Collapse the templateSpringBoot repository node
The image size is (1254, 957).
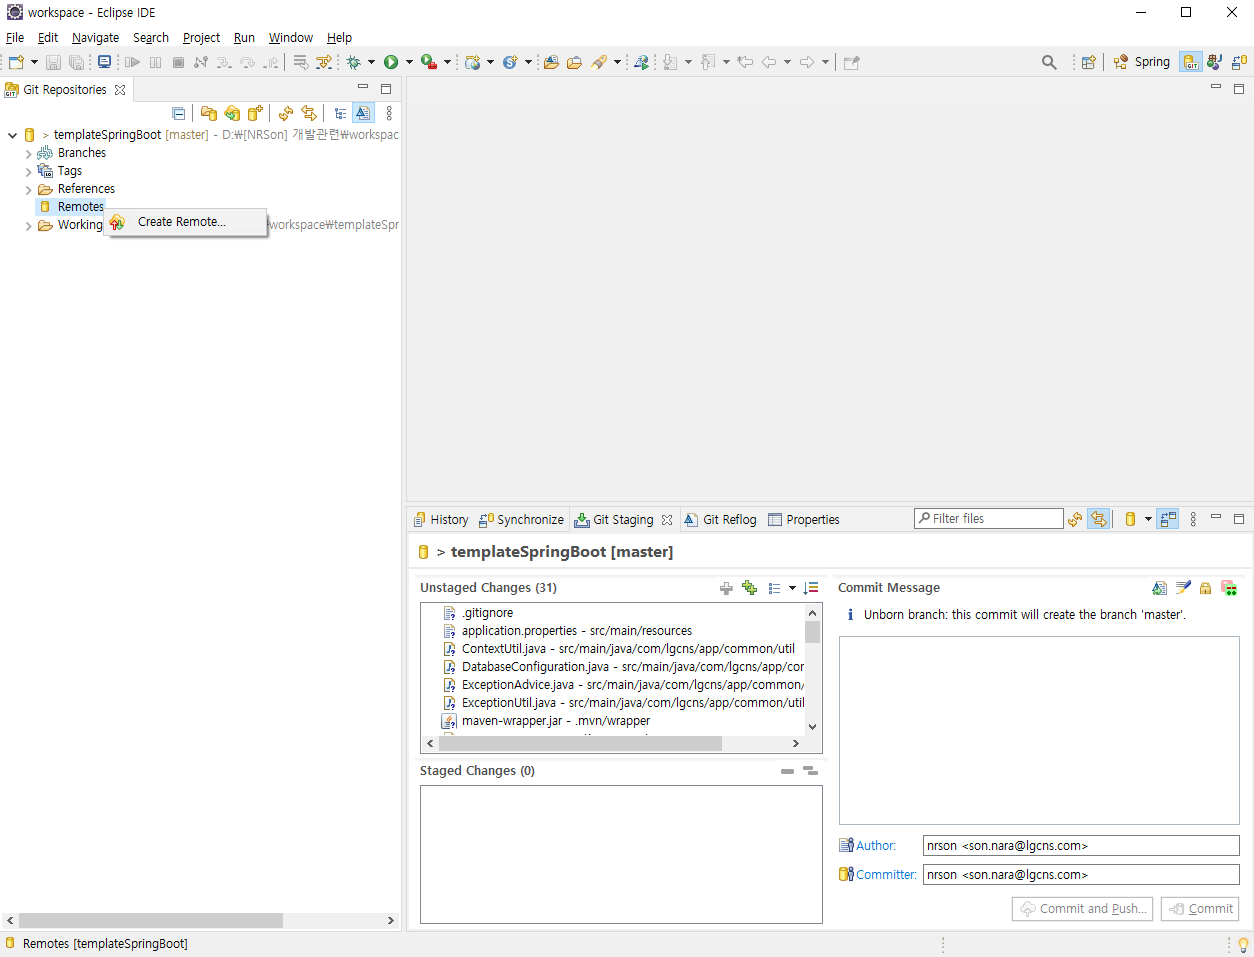pos(12,134)
